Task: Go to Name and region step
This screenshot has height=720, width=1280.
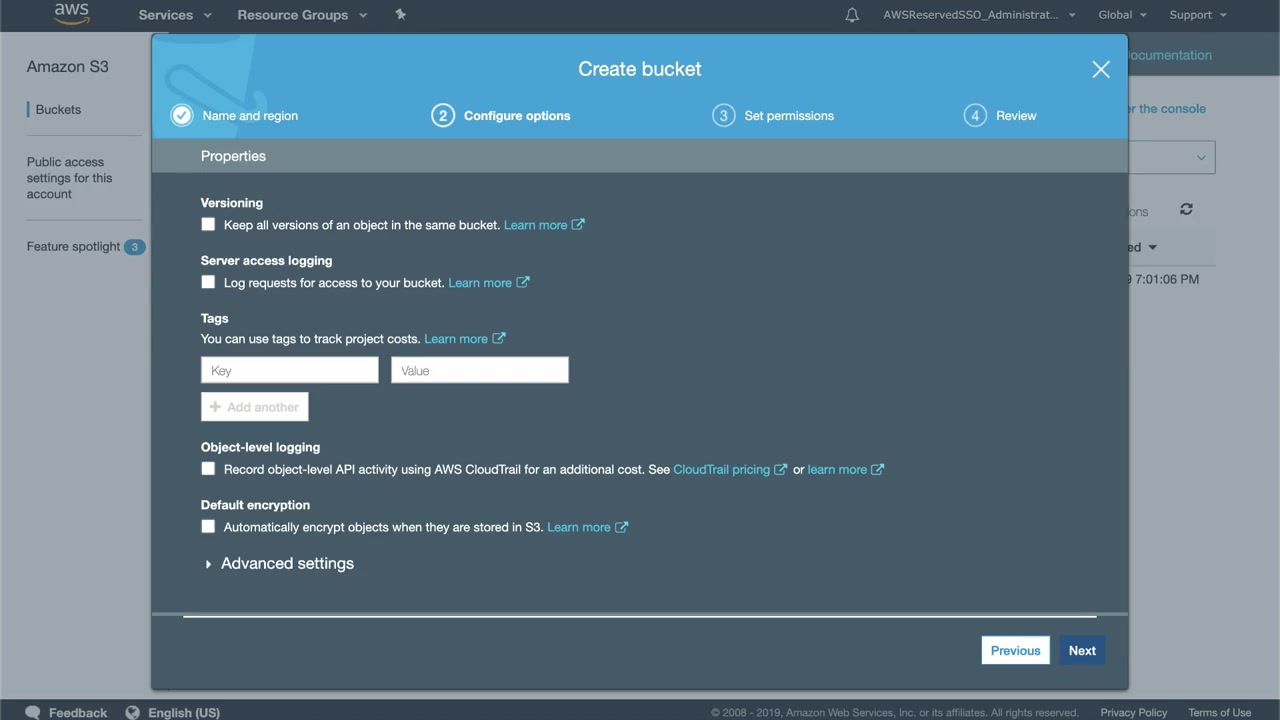Action: tap(250, 116)
